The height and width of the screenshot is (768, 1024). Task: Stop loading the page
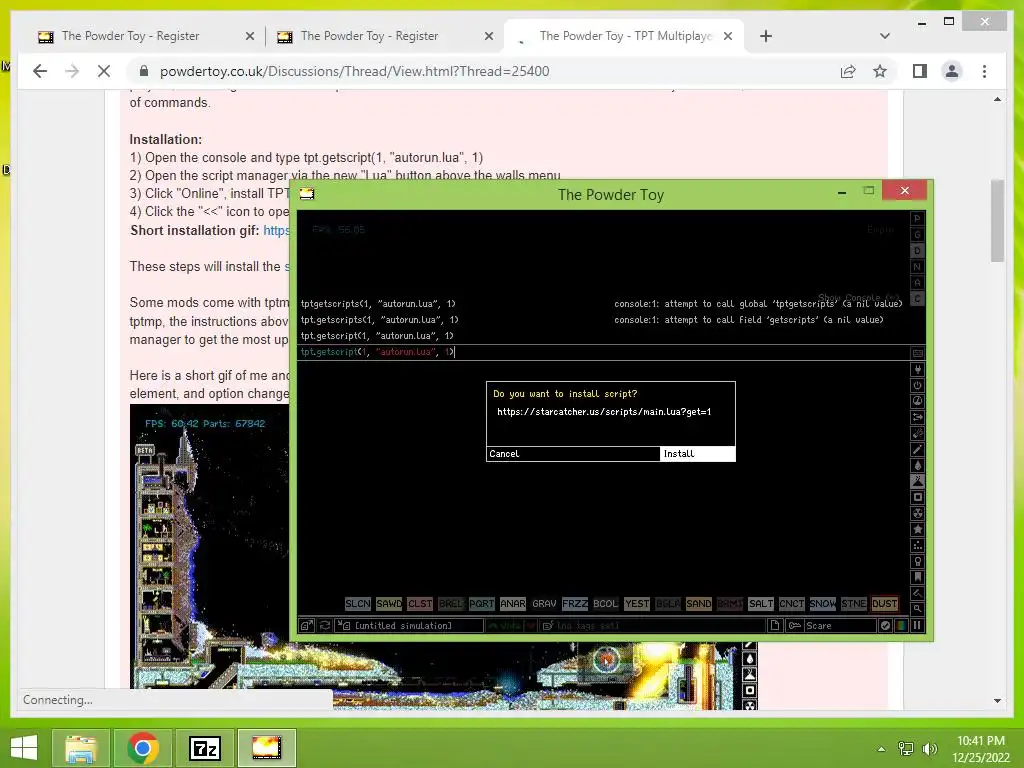pyautogui.click(x=104, y=71)
